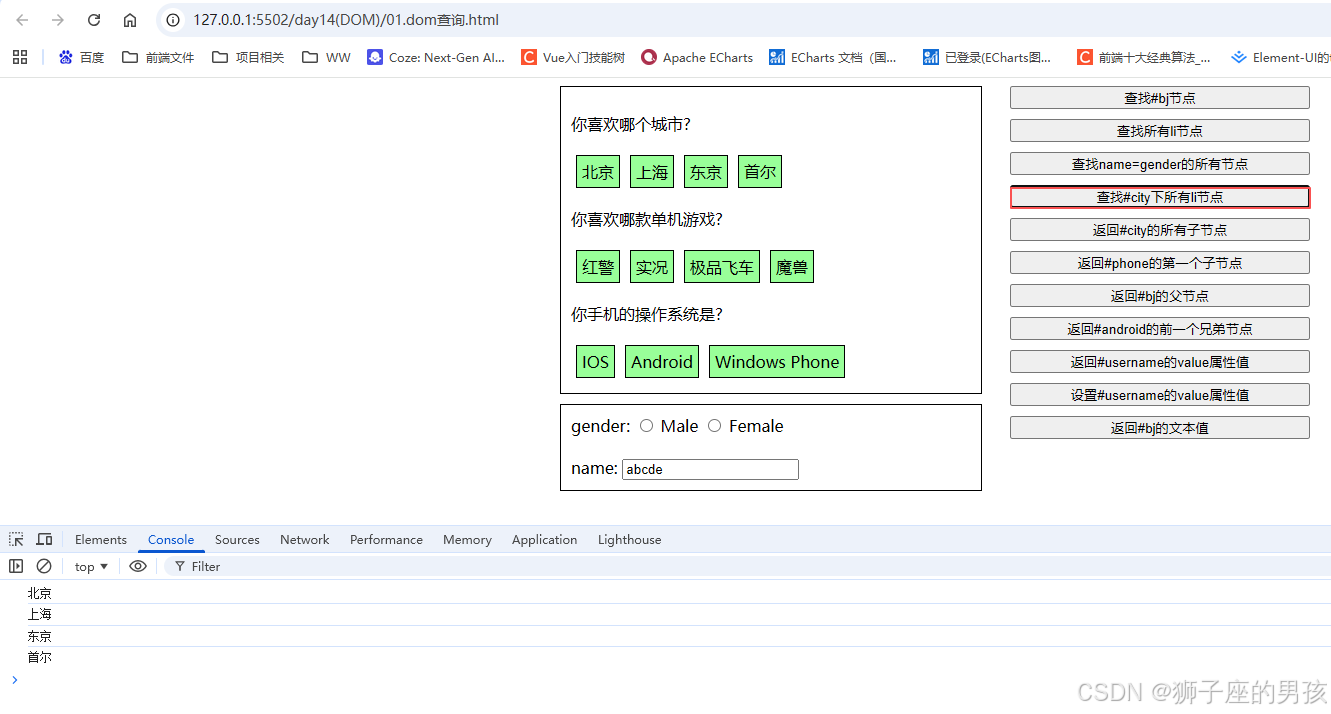1331x714 pixels.
Task: Click the 实况 game item
Action: 652,267
